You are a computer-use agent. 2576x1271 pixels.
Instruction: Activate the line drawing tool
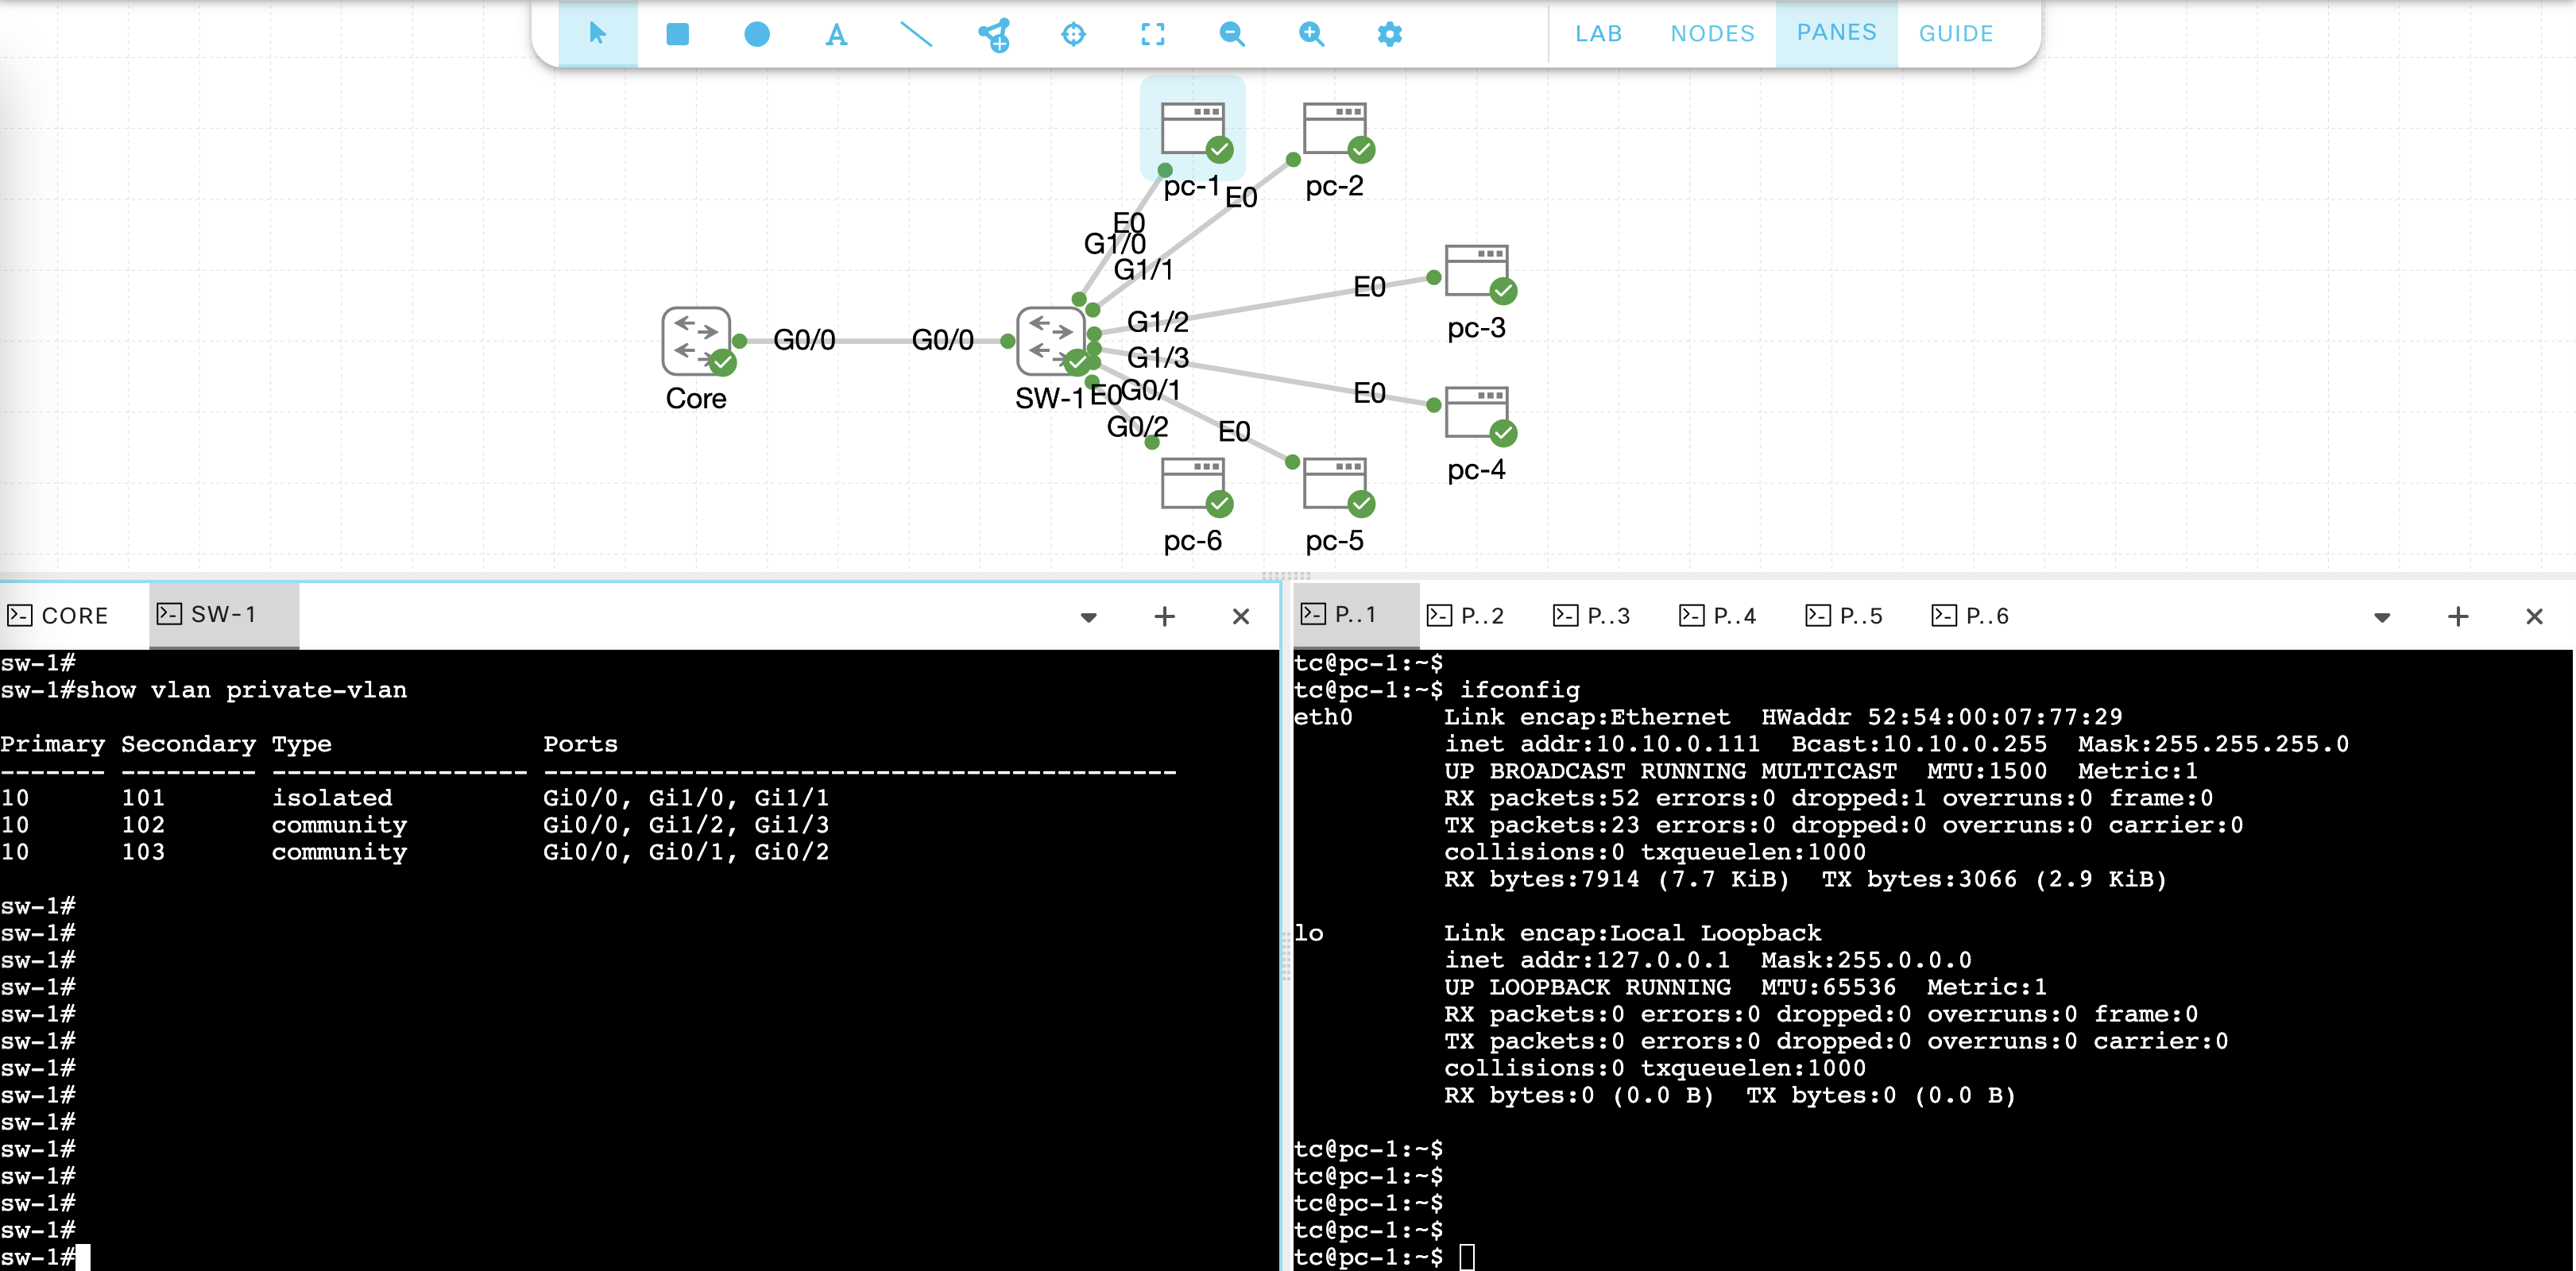click(915, 34)
